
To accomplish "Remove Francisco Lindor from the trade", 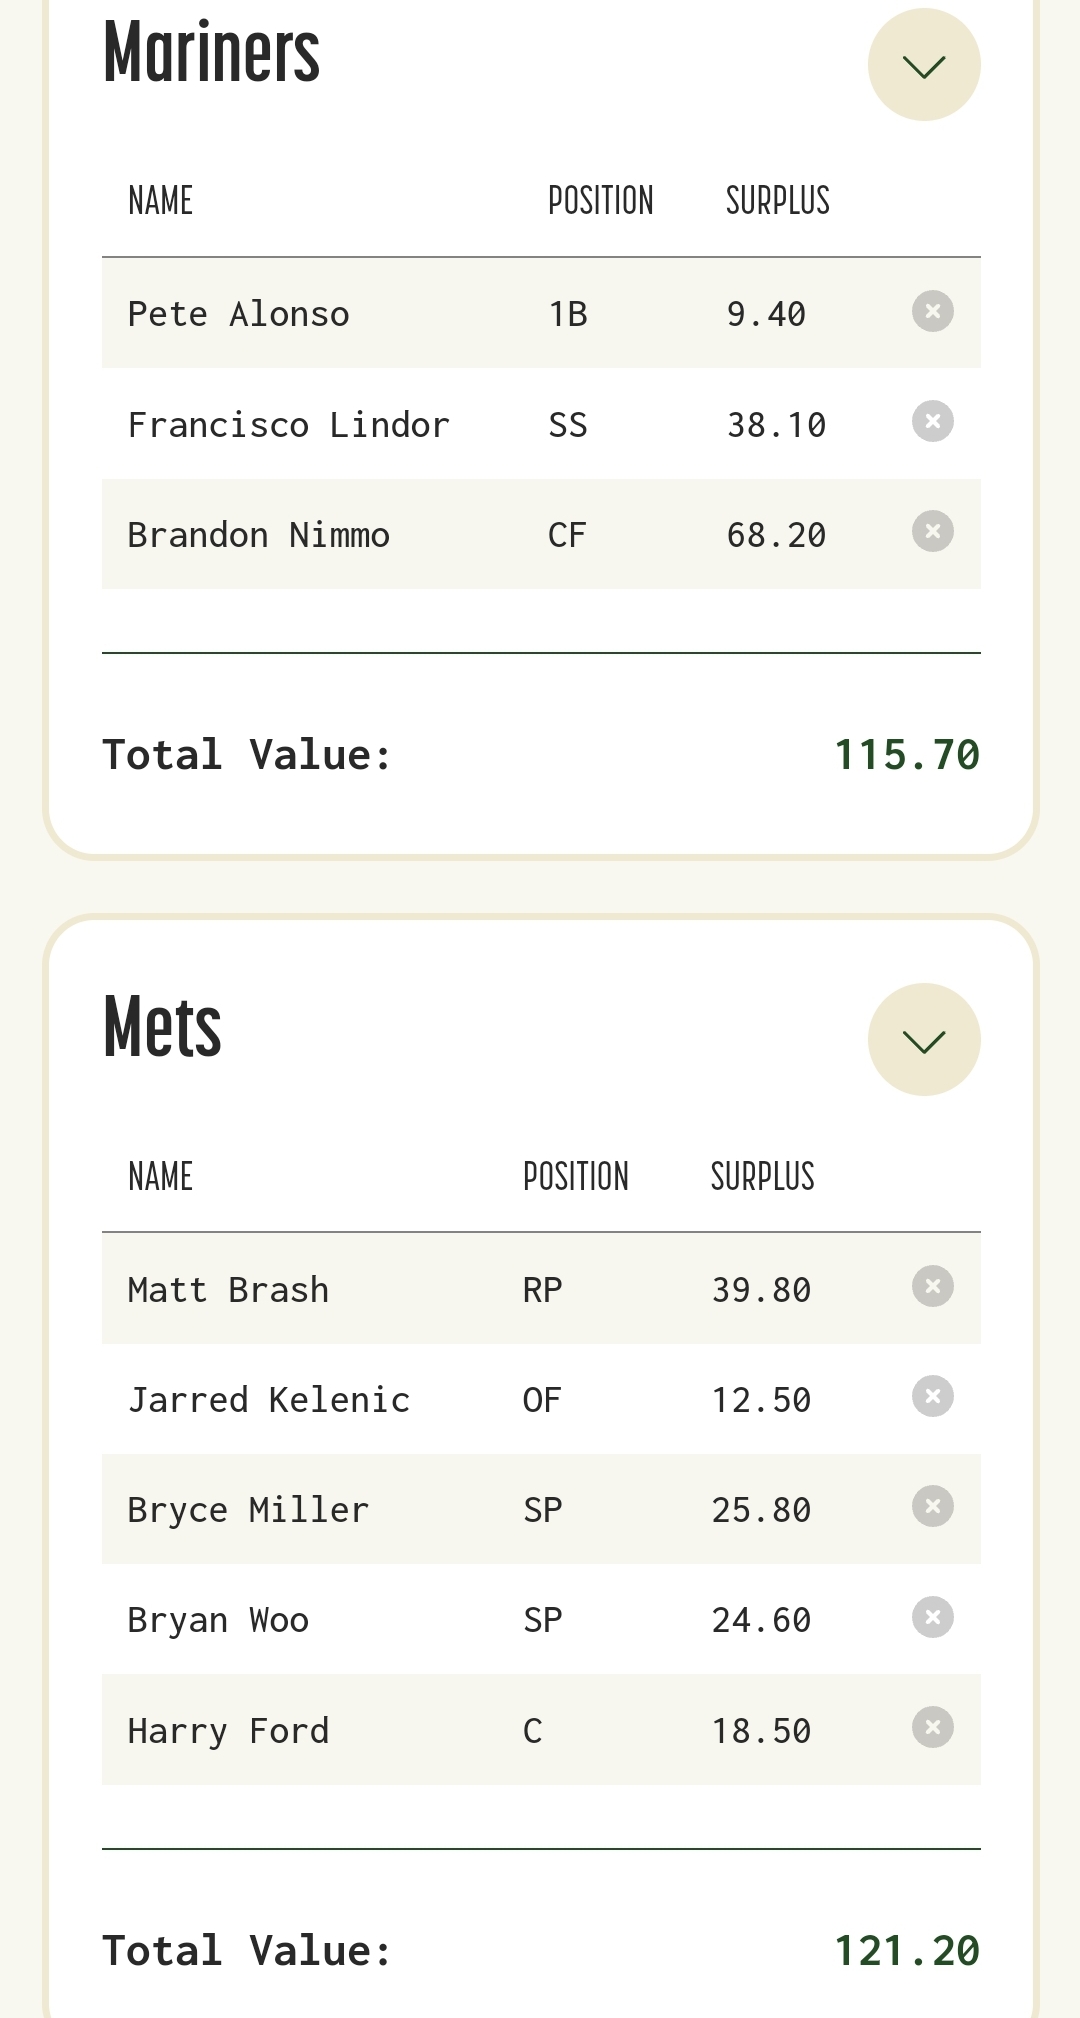I will 932,421.
